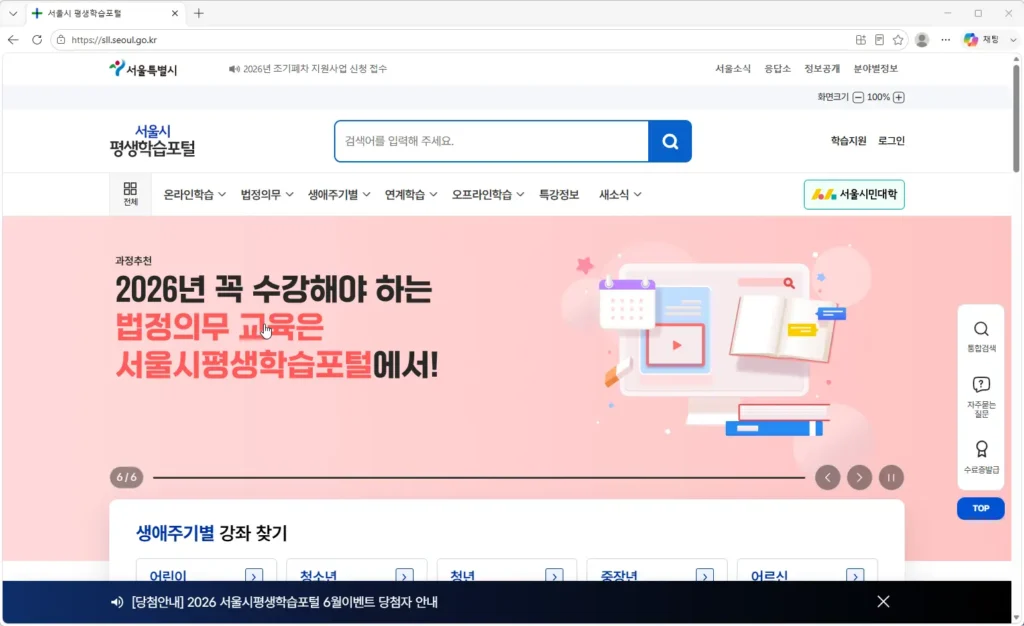
Task: Expand 법정의무 menu
Action: tap(267, 195)
